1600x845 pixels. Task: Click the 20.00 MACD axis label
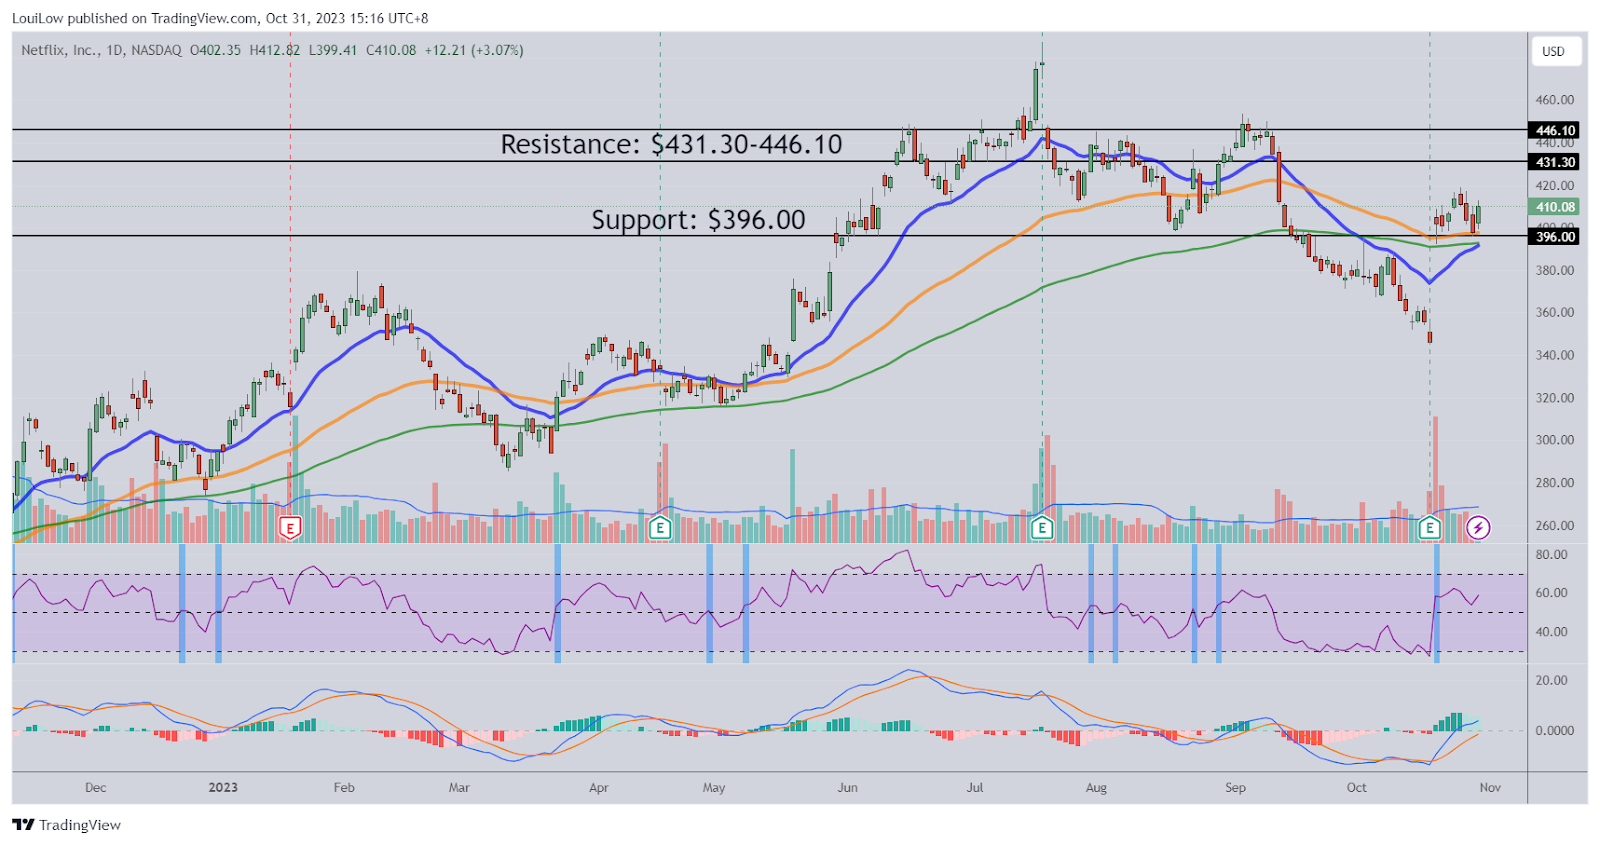coord(1552,681)
